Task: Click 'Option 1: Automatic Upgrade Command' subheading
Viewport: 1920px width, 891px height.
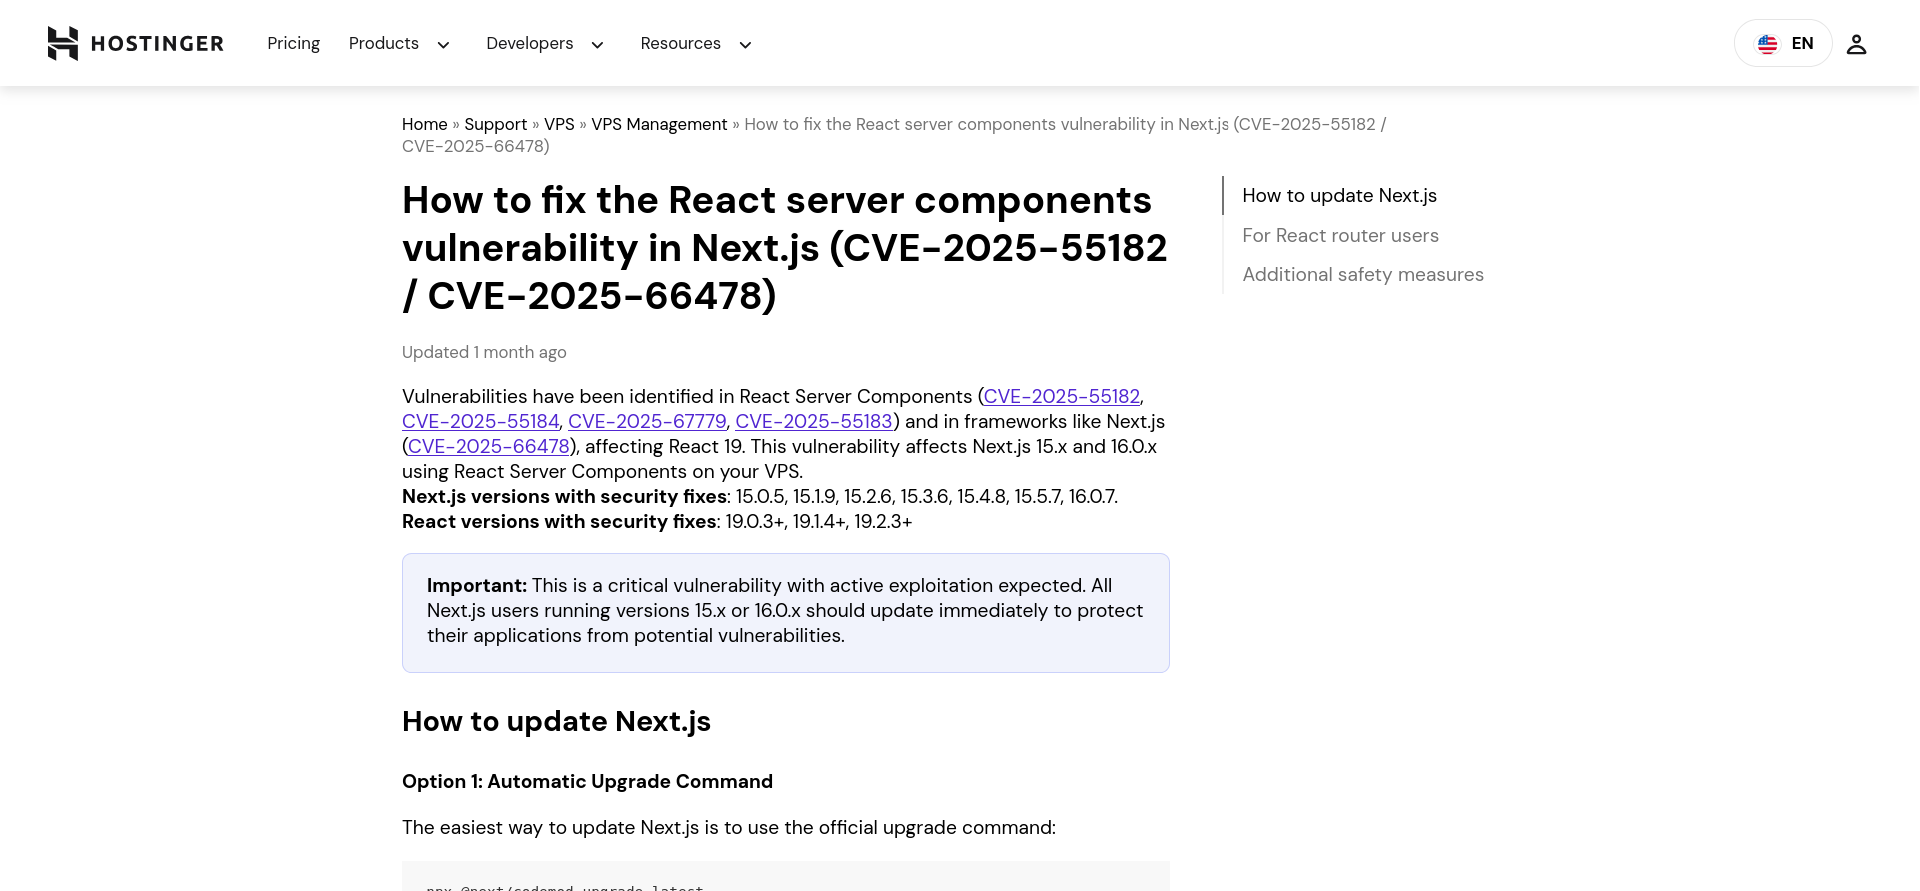Action: [587, 781]
